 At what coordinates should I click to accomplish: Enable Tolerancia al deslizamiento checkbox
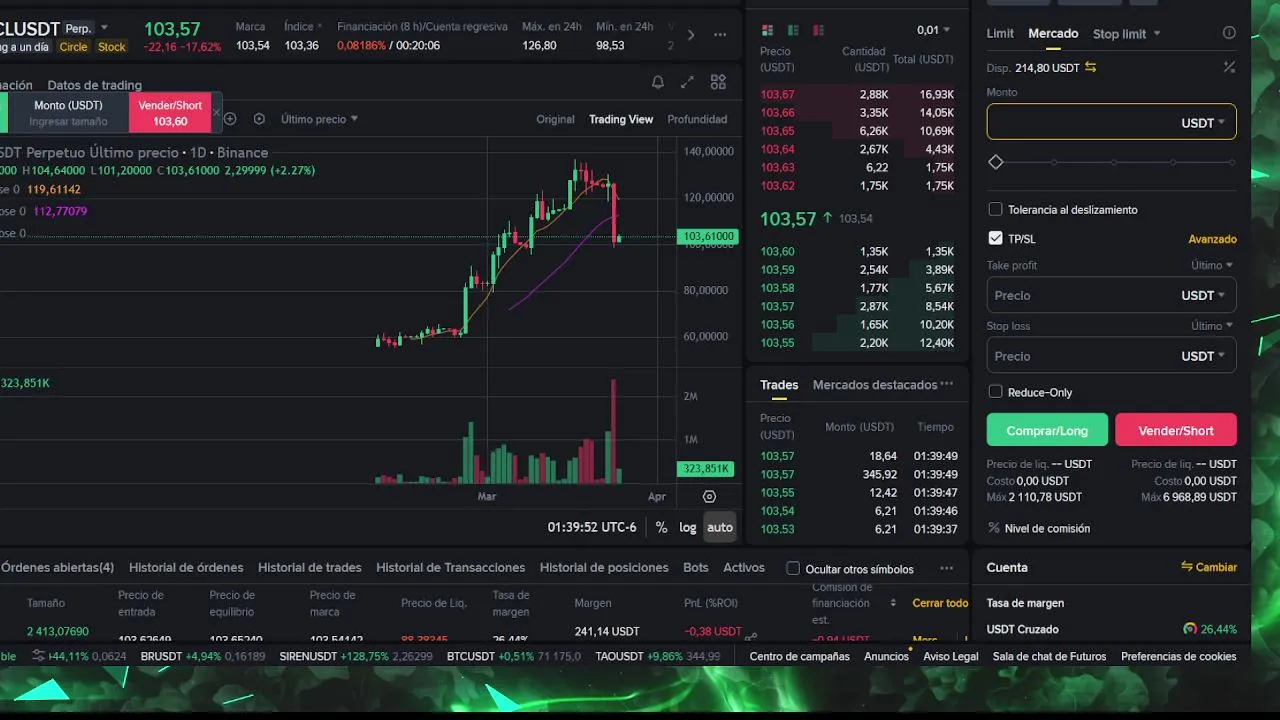tap(995, 210)
